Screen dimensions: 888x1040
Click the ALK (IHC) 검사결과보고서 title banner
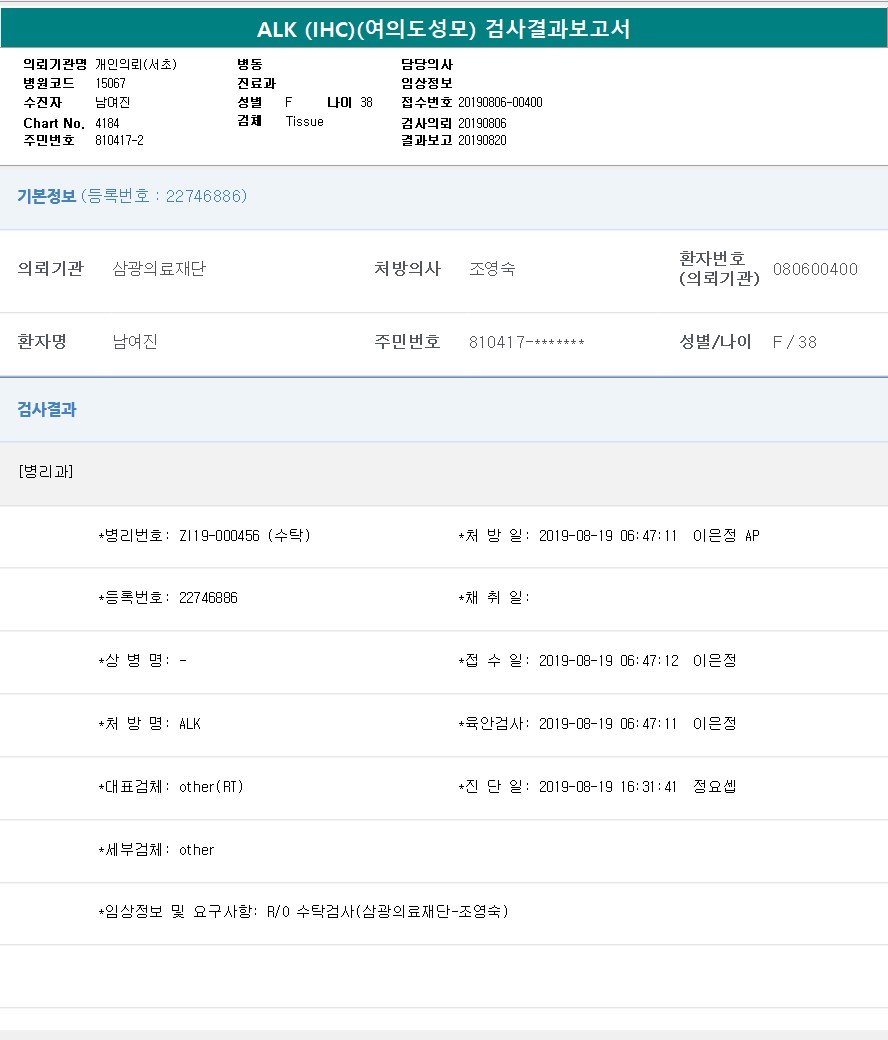tap(443, 29)
